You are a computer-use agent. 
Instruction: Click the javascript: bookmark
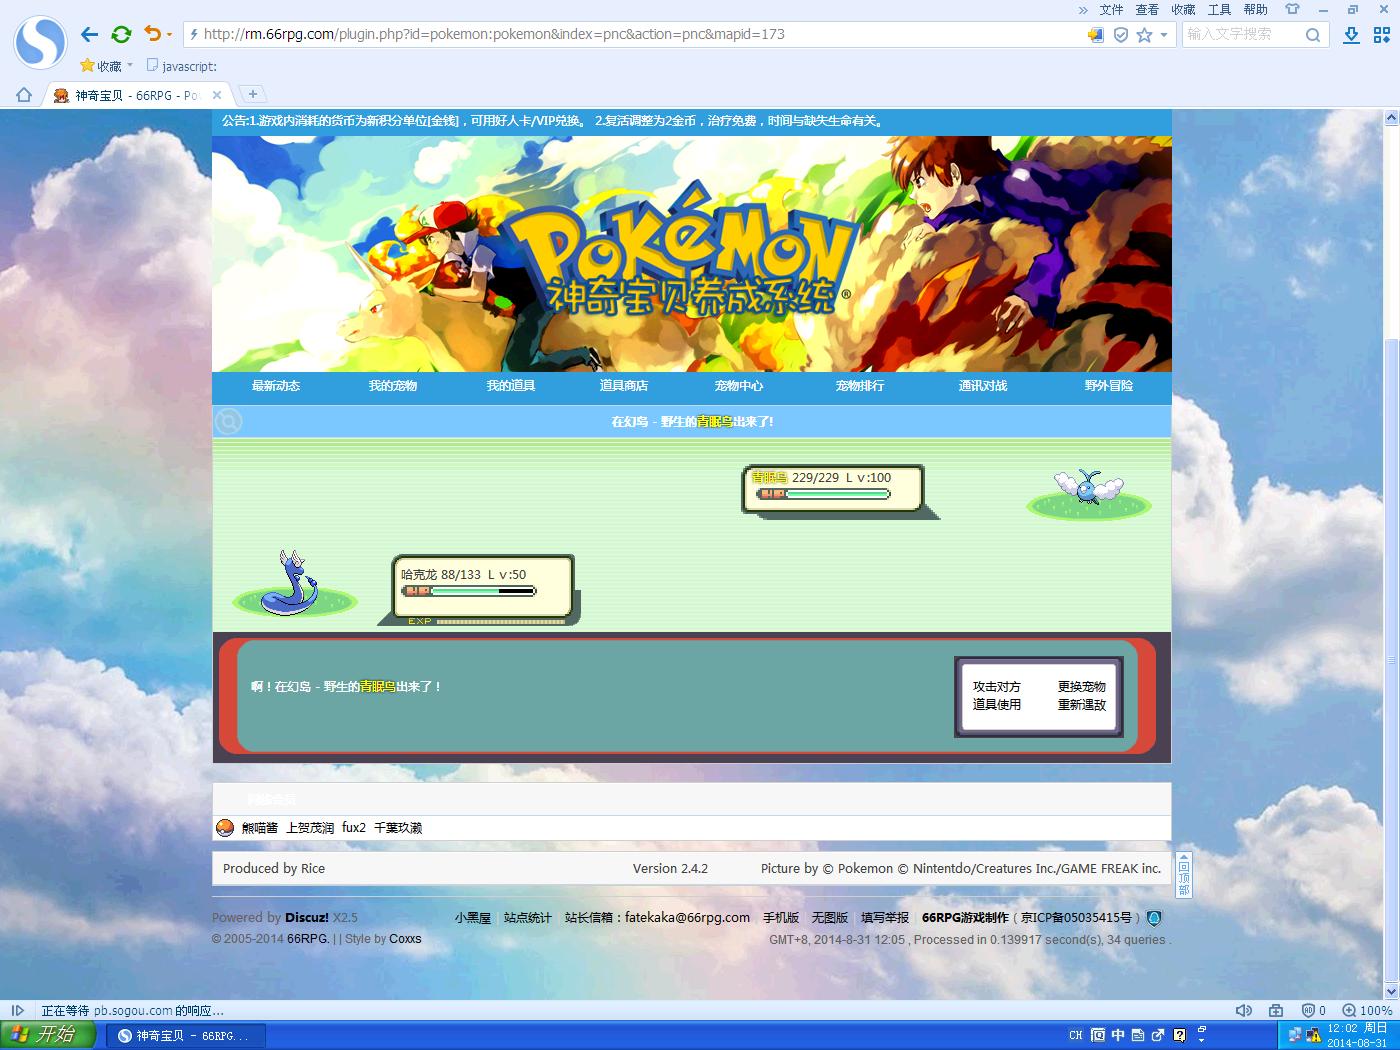[182, 66]
